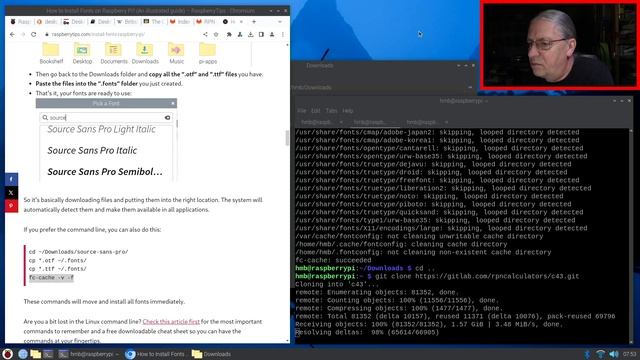Share article on Pinterest
Image resolution: width=640 pixels, height=360 pixels.
pos(11,206)
